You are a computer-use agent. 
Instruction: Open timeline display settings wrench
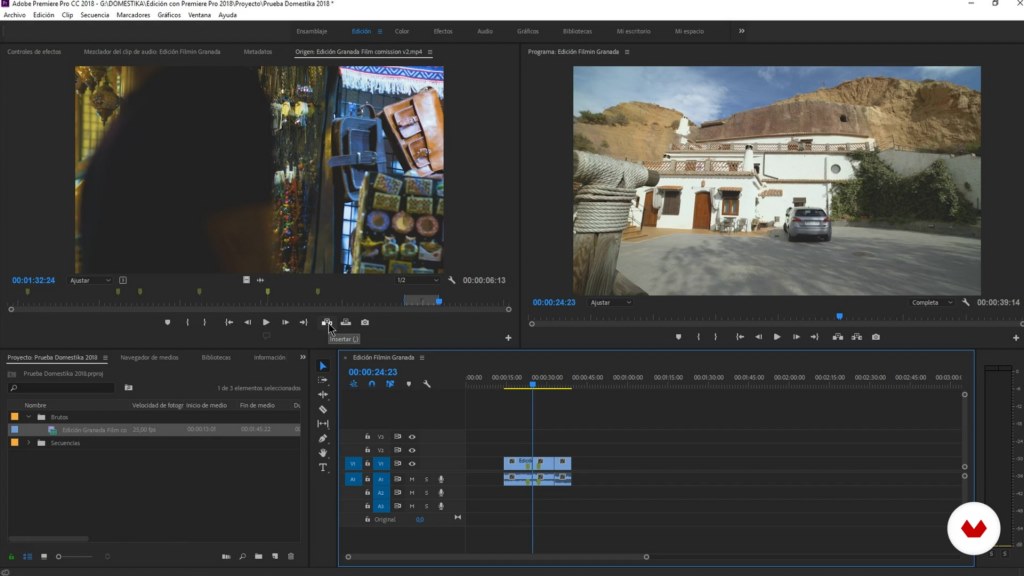point(427,384)
